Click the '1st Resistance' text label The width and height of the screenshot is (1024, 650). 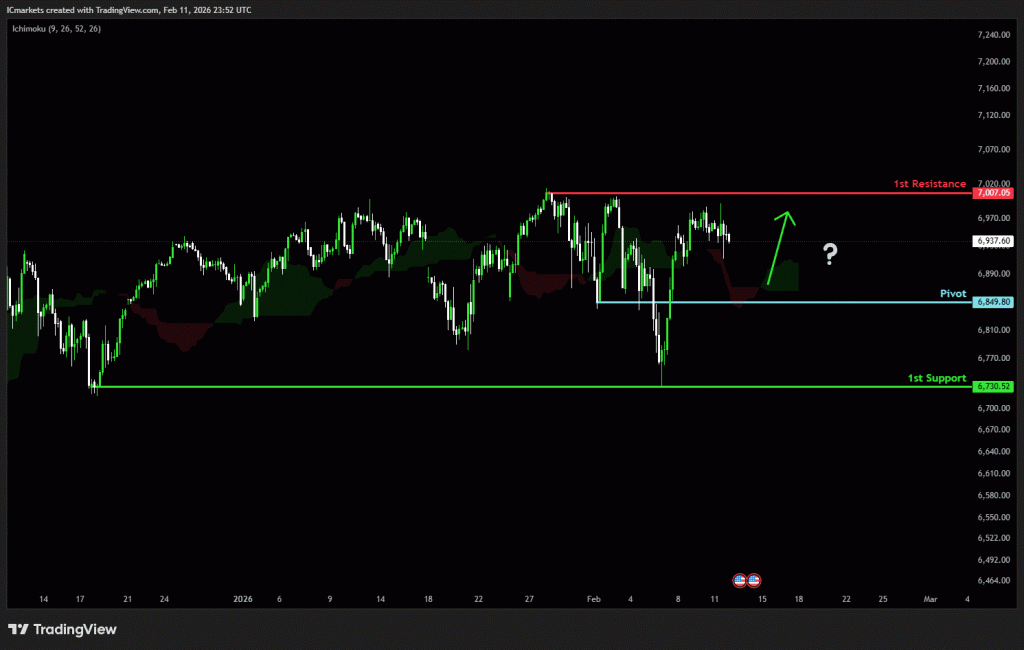[x=929, y=184]
